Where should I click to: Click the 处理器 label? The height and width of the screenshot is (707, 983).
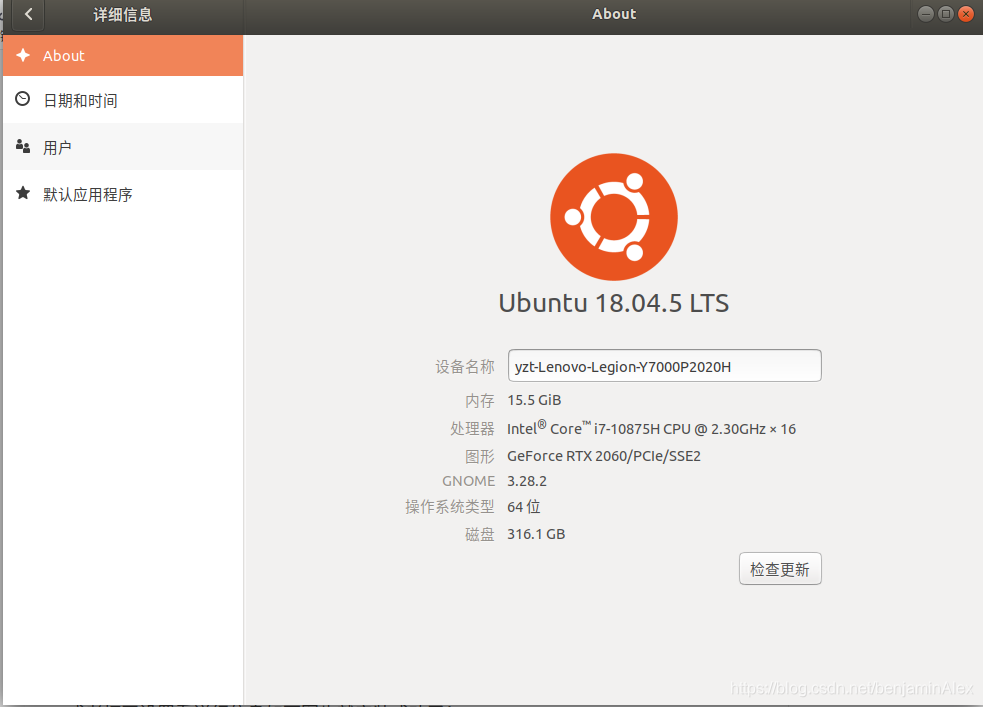coord(472,429)
